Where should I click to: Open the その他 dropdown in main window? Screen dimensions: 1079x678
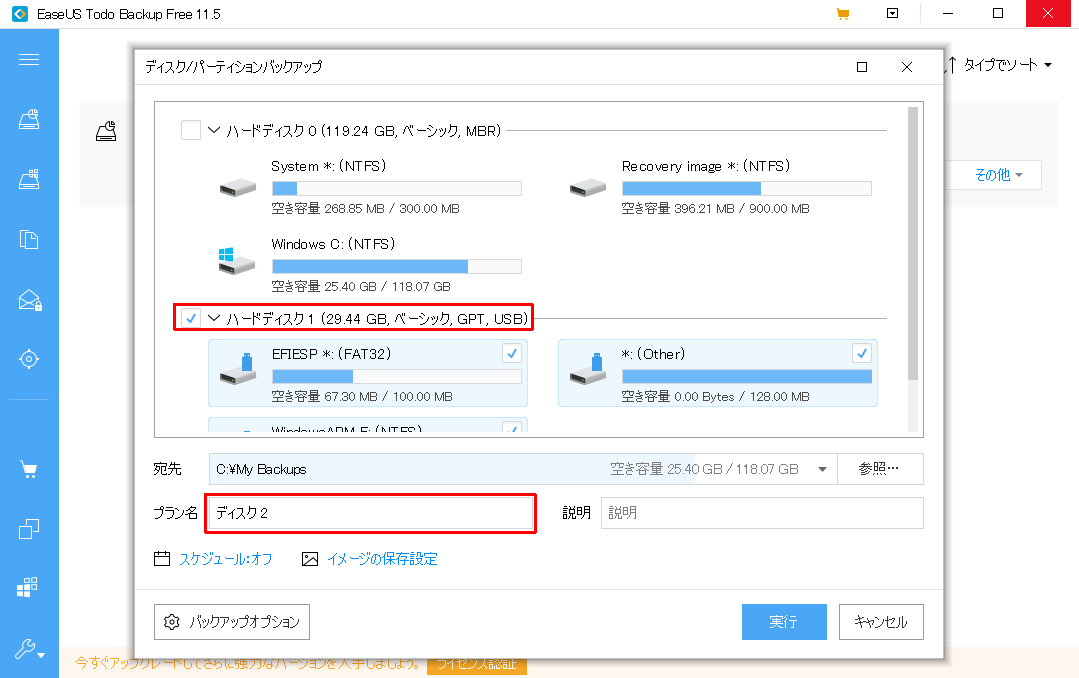pyautogui.click(x=998, y=175)
